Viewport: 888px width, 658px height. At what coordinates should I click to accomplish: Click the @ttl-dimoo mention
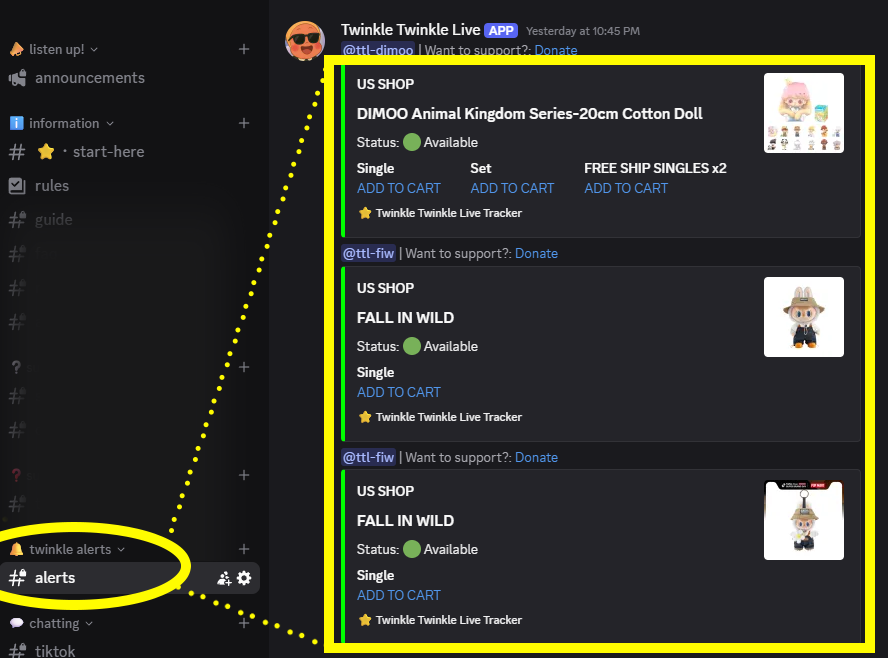378,50
